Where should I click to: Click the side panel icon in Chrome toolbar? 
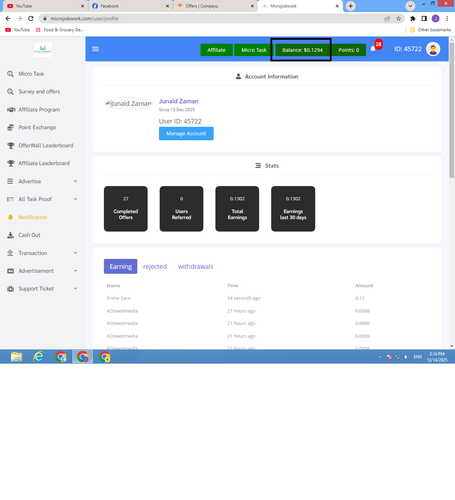424,19
